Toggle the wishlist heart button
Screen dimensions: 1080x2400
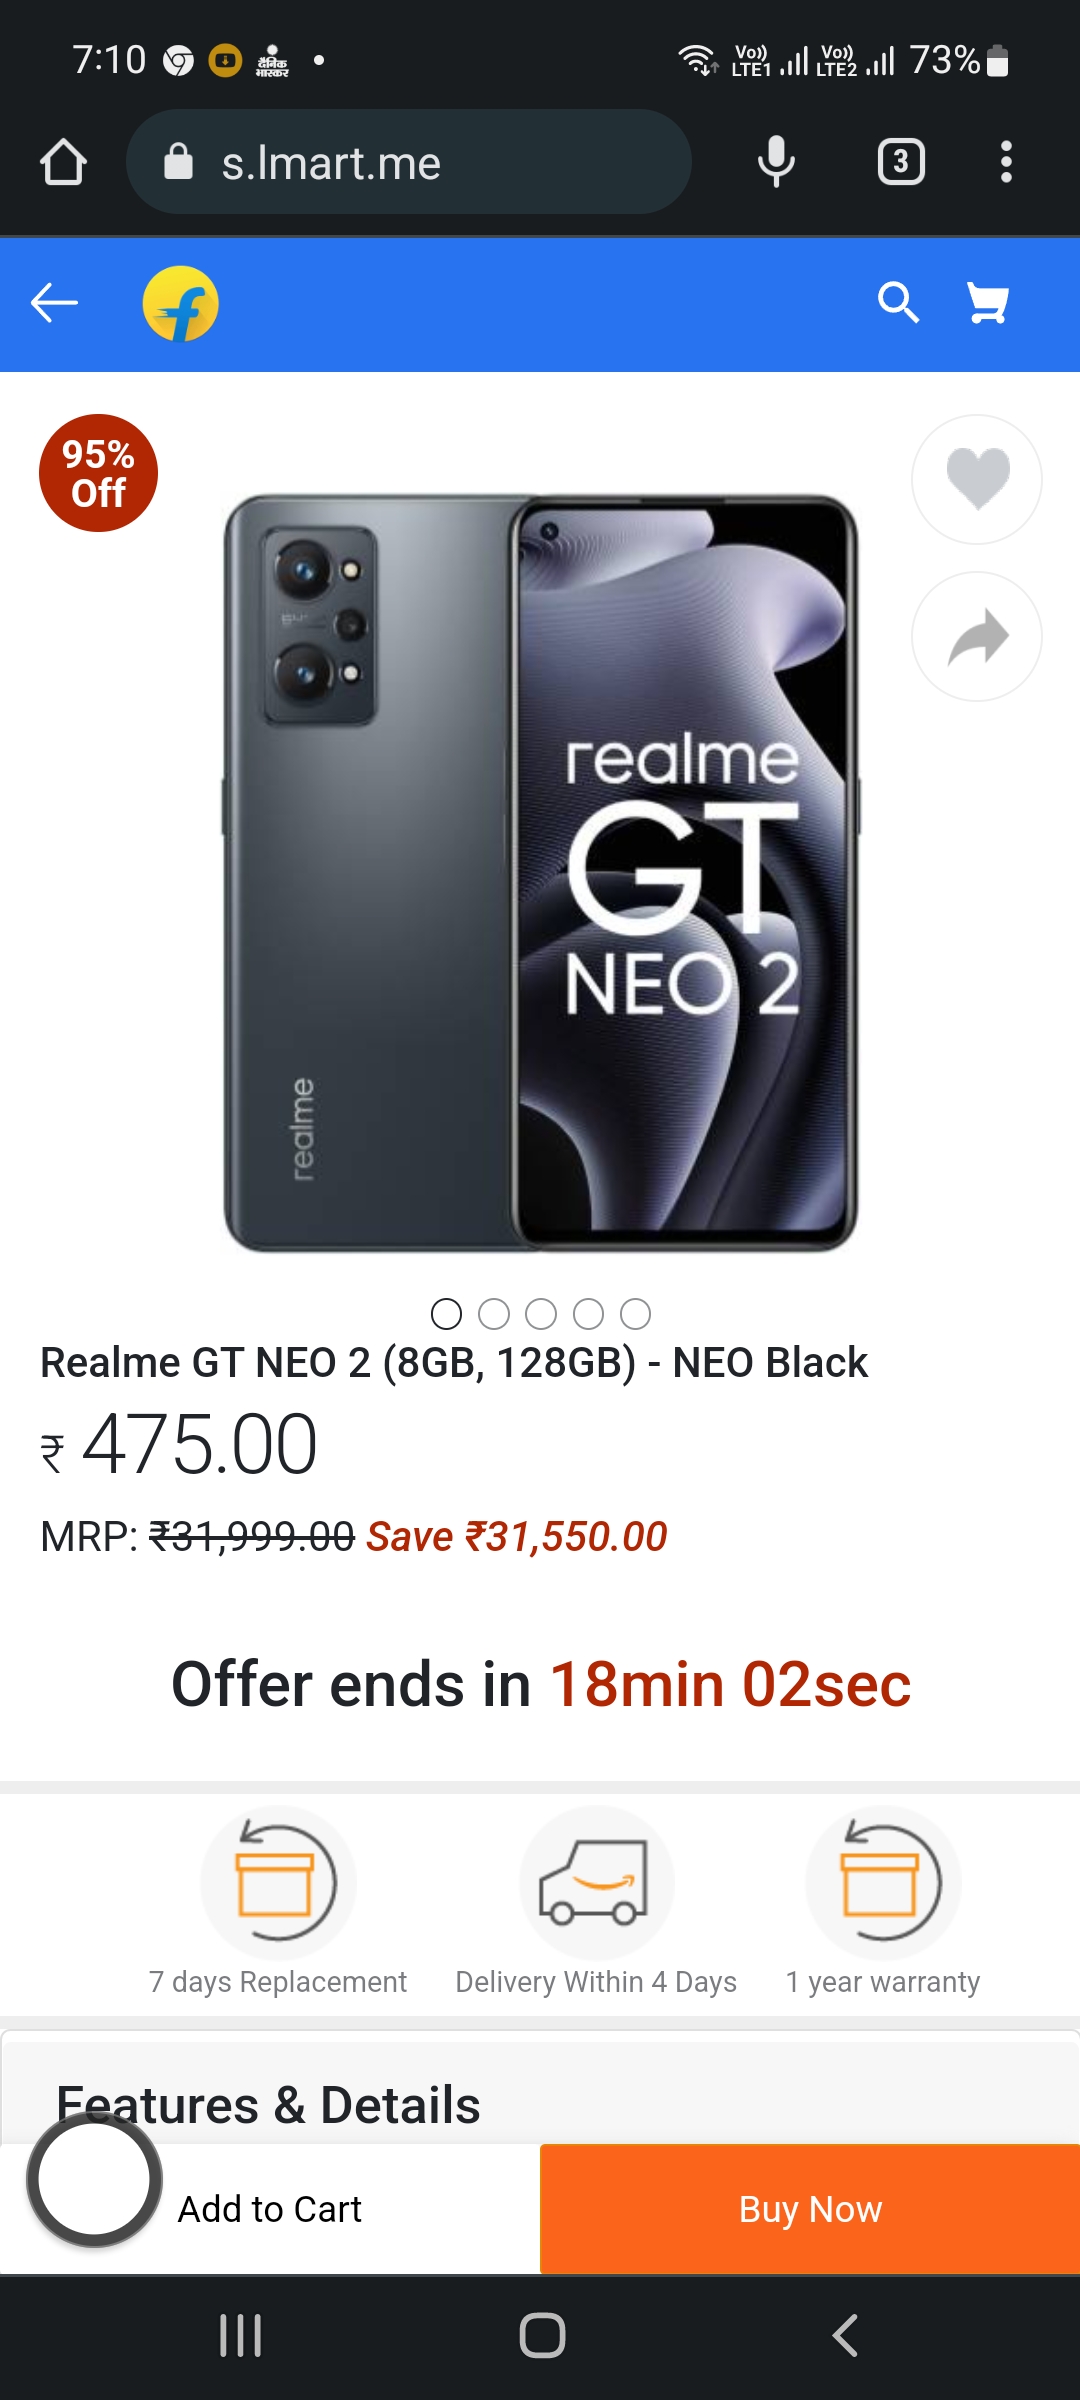[976, 479]
